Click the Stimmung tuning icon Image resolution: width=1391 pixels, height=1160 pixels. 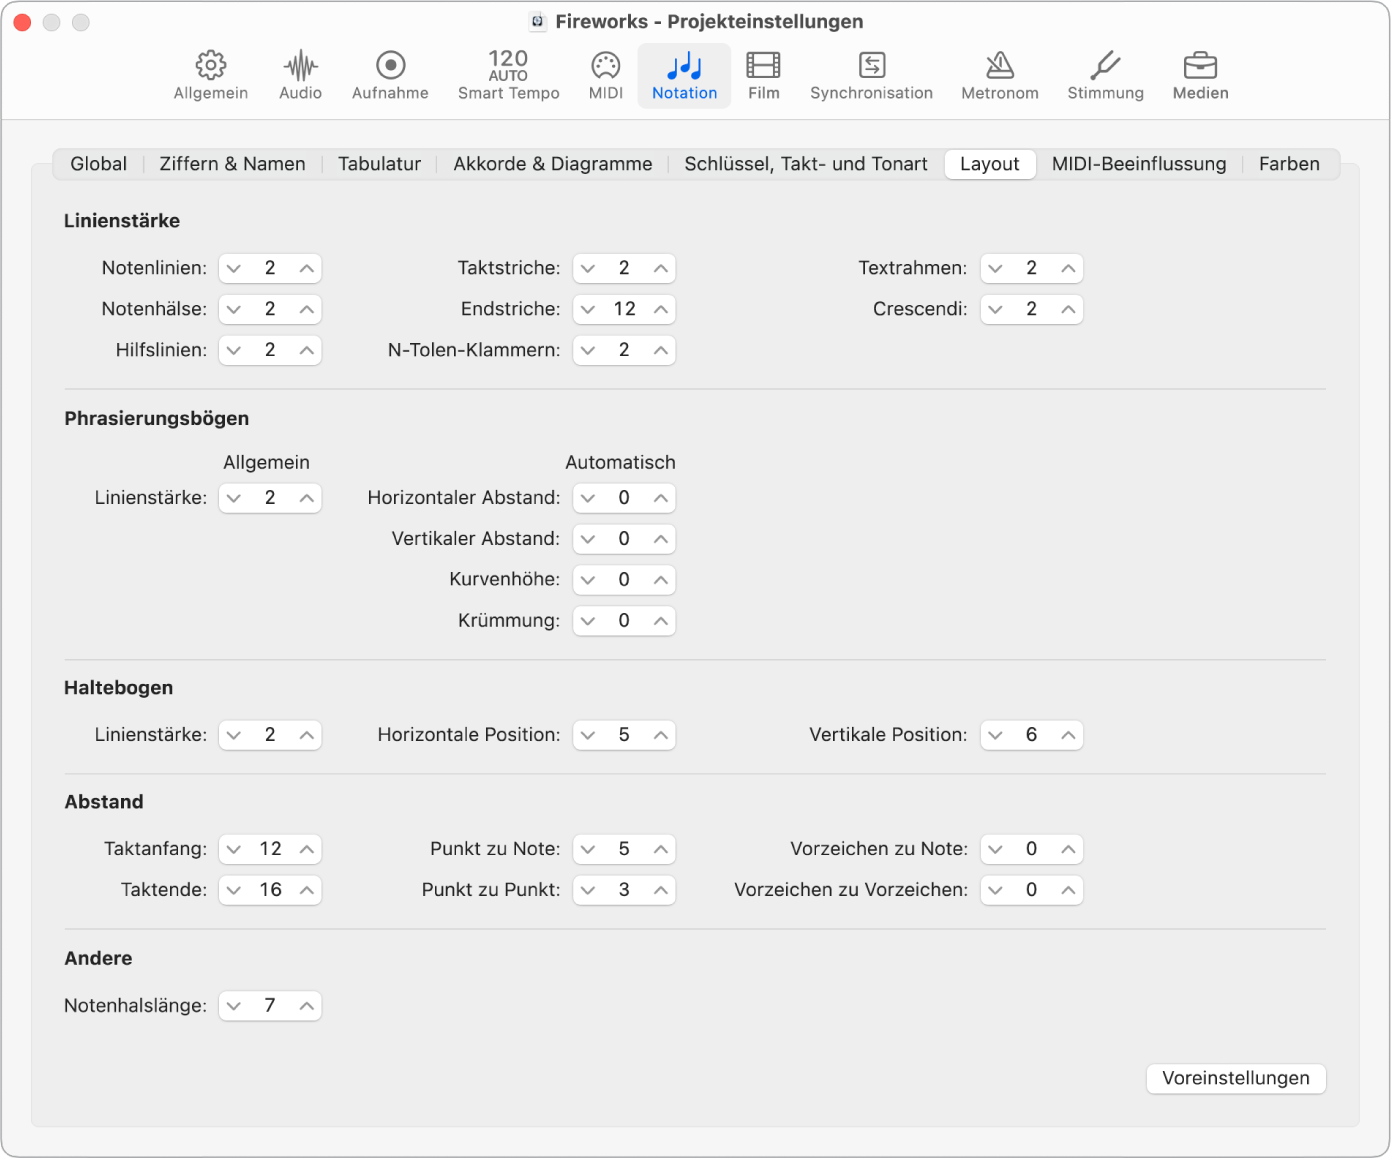1104,75
